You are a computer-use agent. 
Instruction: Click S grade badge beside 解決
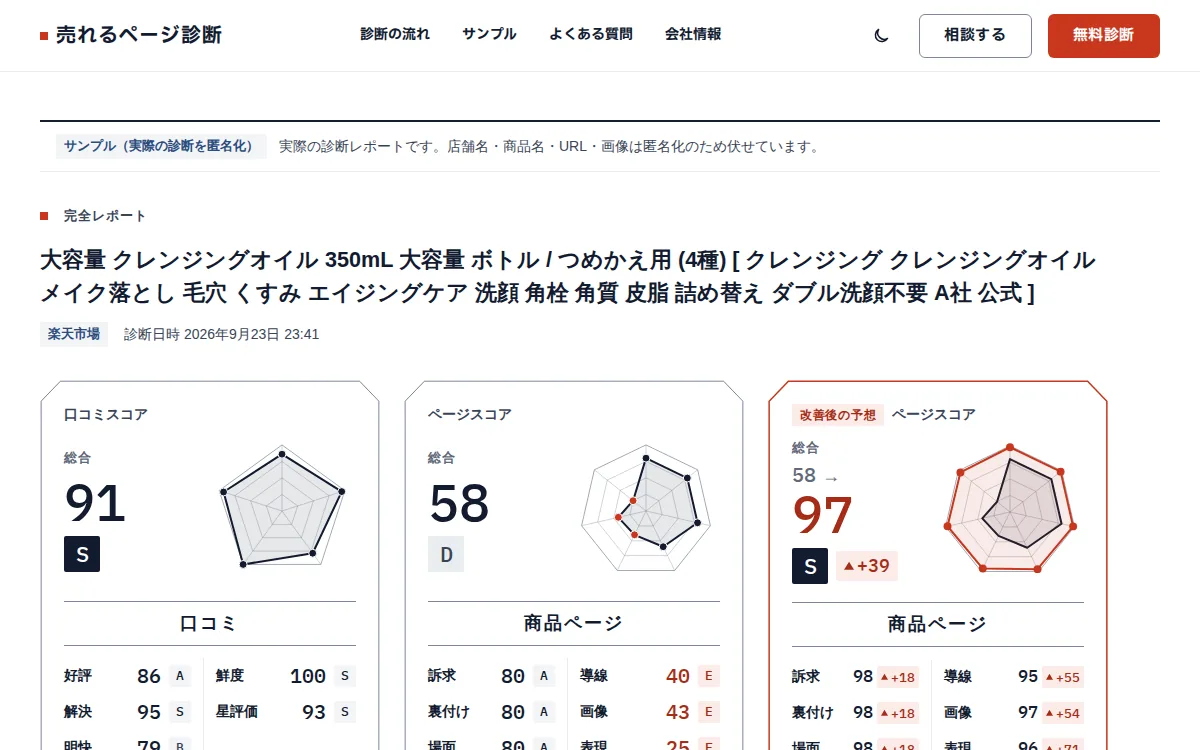[x=180, y=712]
